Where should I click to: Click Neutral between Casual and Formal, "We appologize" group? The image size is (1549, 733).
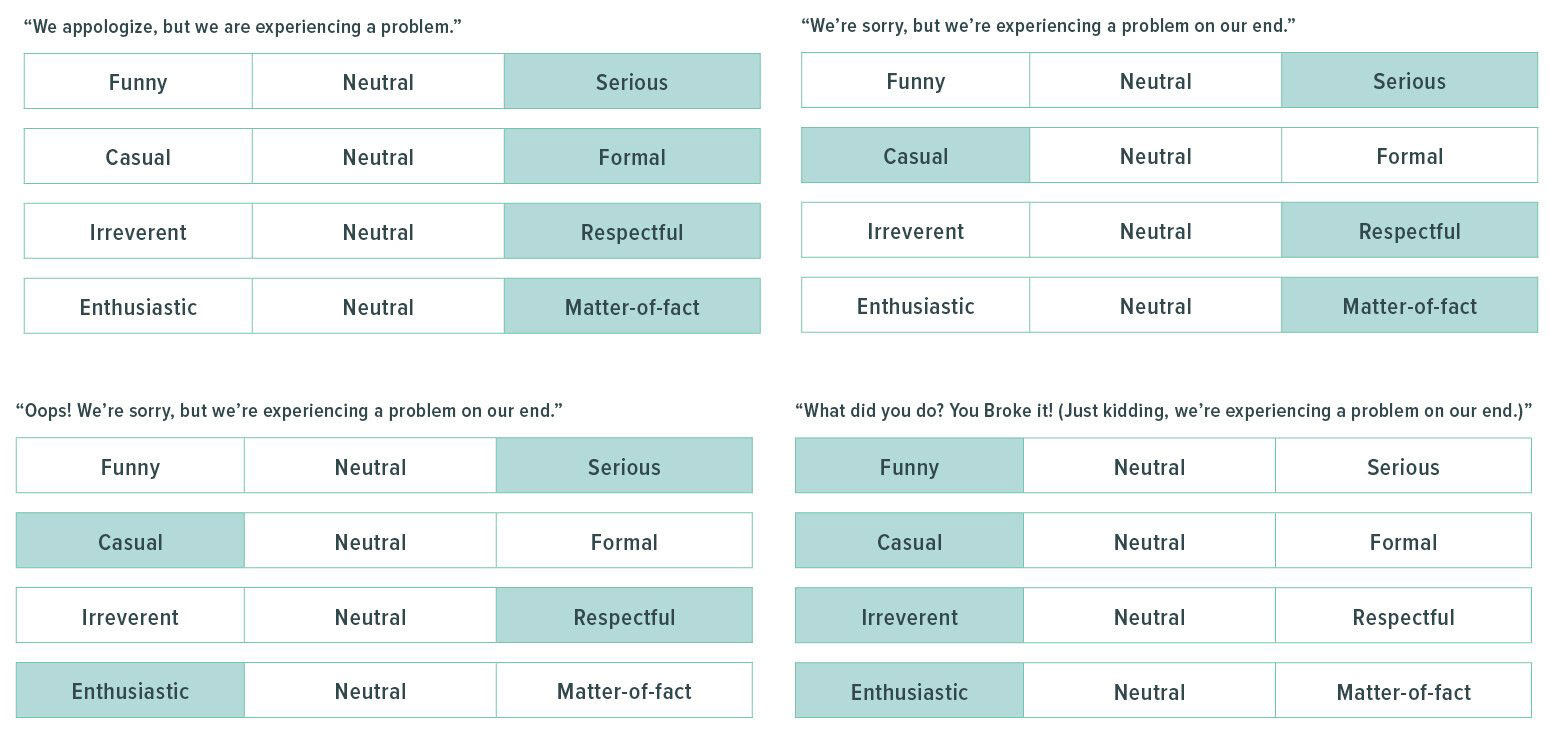[x=378, y=157]
